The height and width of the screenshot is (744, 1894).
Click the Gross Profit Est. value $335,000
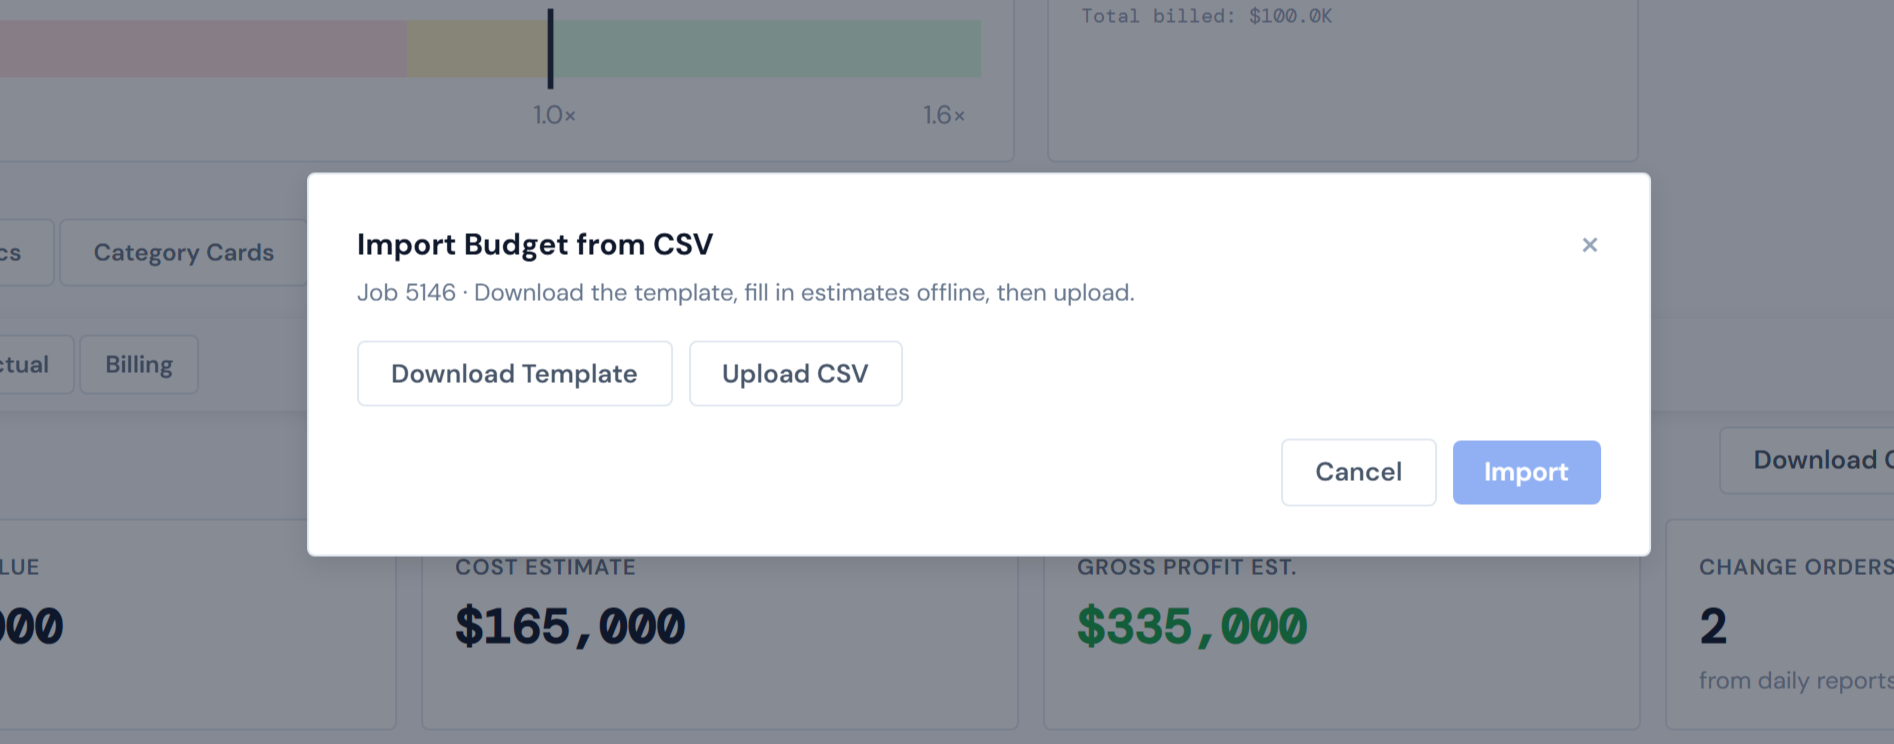(x=1190, y=626)
